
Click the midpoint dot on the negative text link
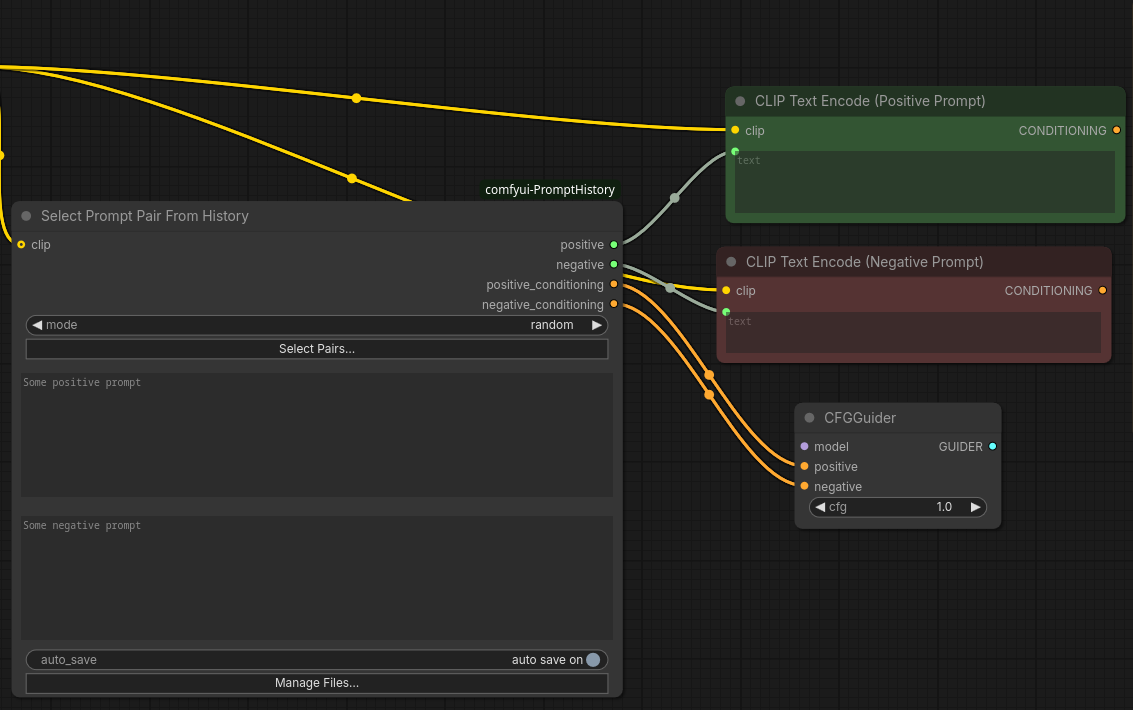click(x=670, y=288)
